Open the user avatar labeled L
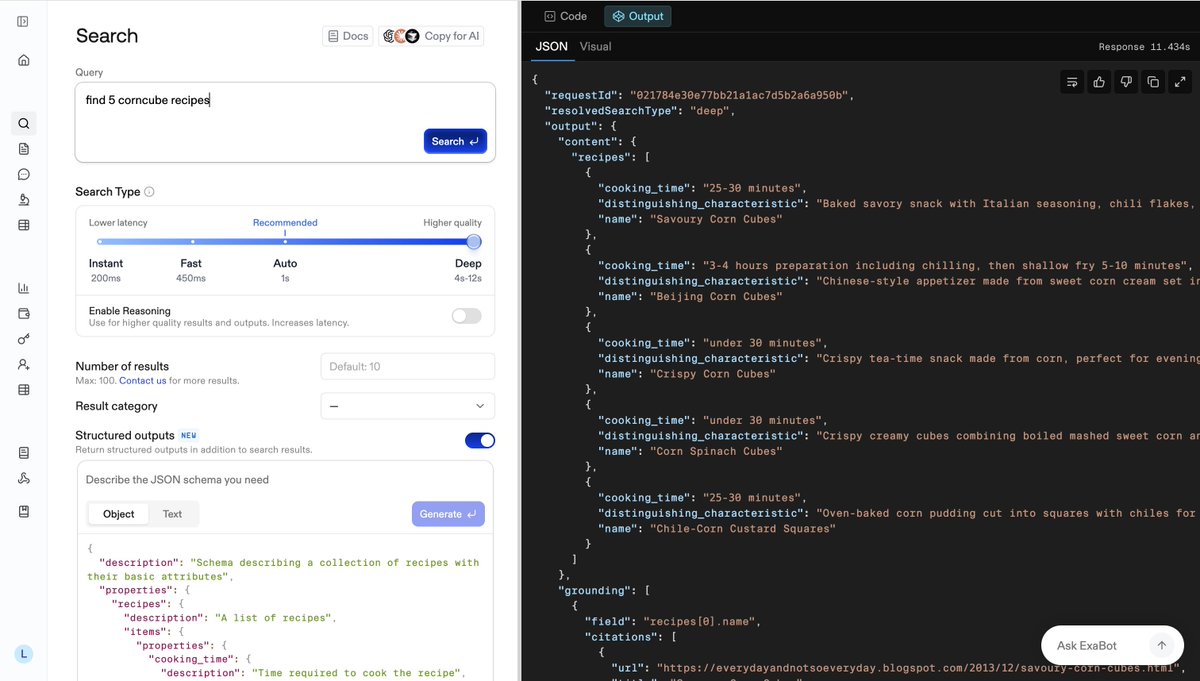This screenshot has height=681, width=1200. (24, 654)
